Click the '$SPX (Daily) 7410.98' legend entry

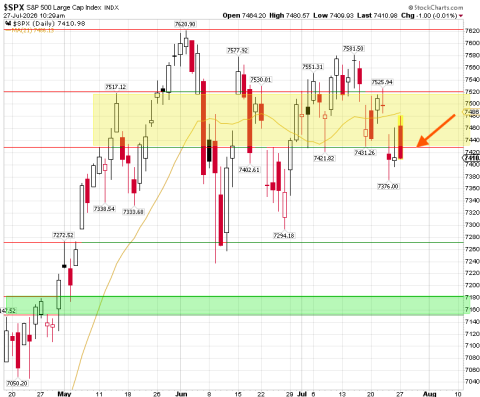point(49,24)
